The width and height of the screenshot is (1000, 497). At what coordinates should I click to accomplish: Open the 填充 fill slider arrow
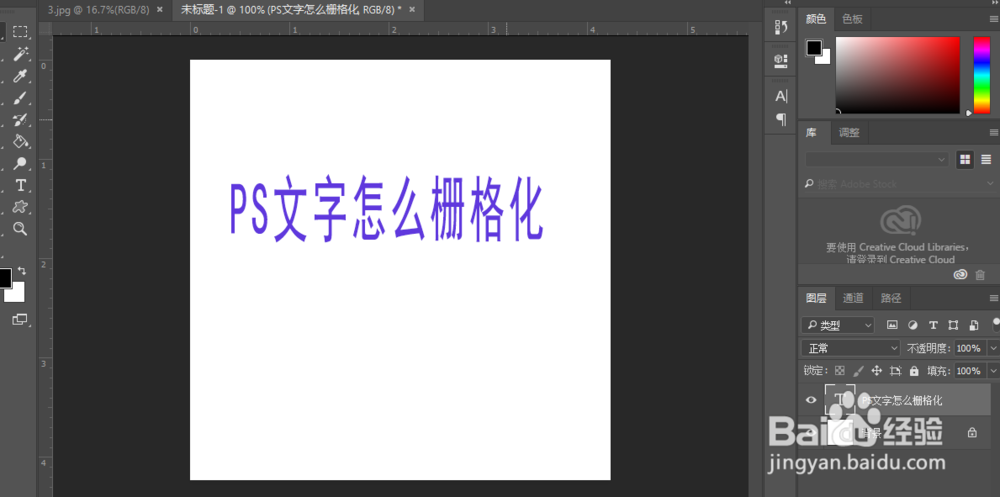tap(994, 370)
